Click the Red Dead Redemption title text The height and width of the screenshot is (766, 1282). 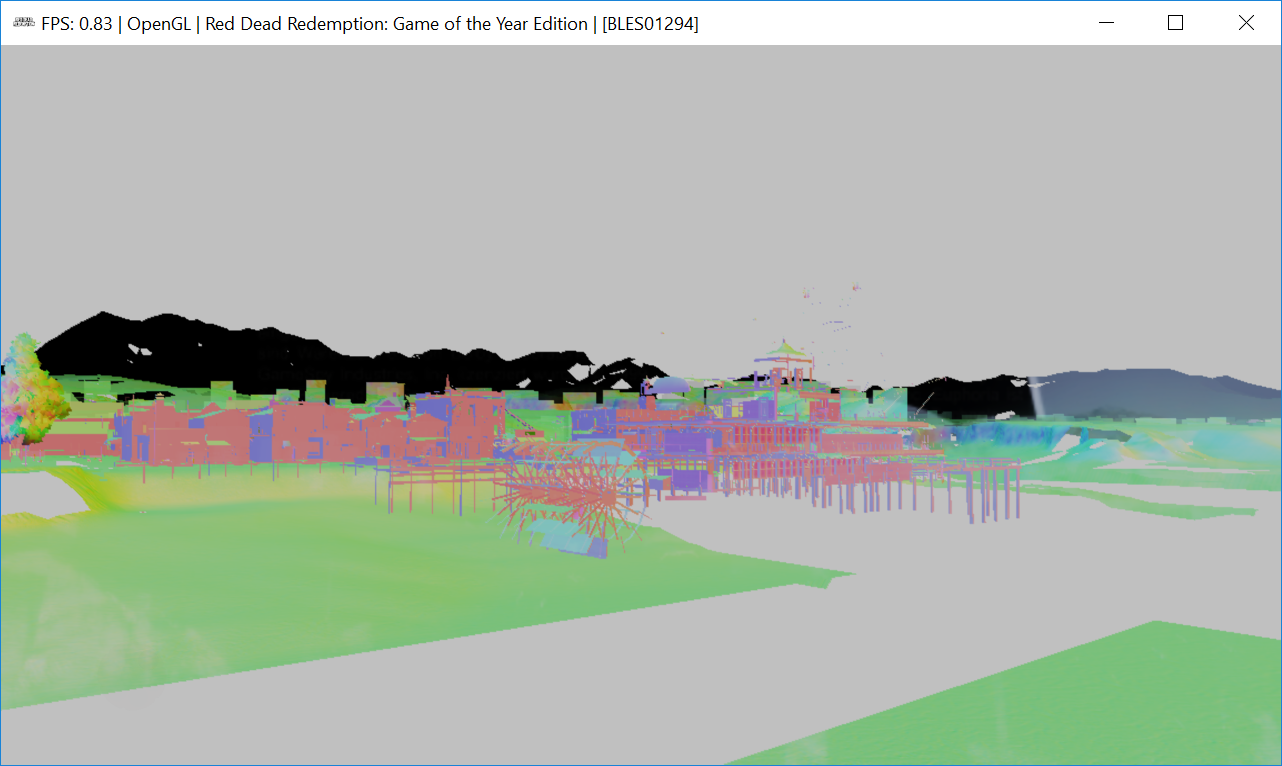pyautogui.click(x=396, y=24)
